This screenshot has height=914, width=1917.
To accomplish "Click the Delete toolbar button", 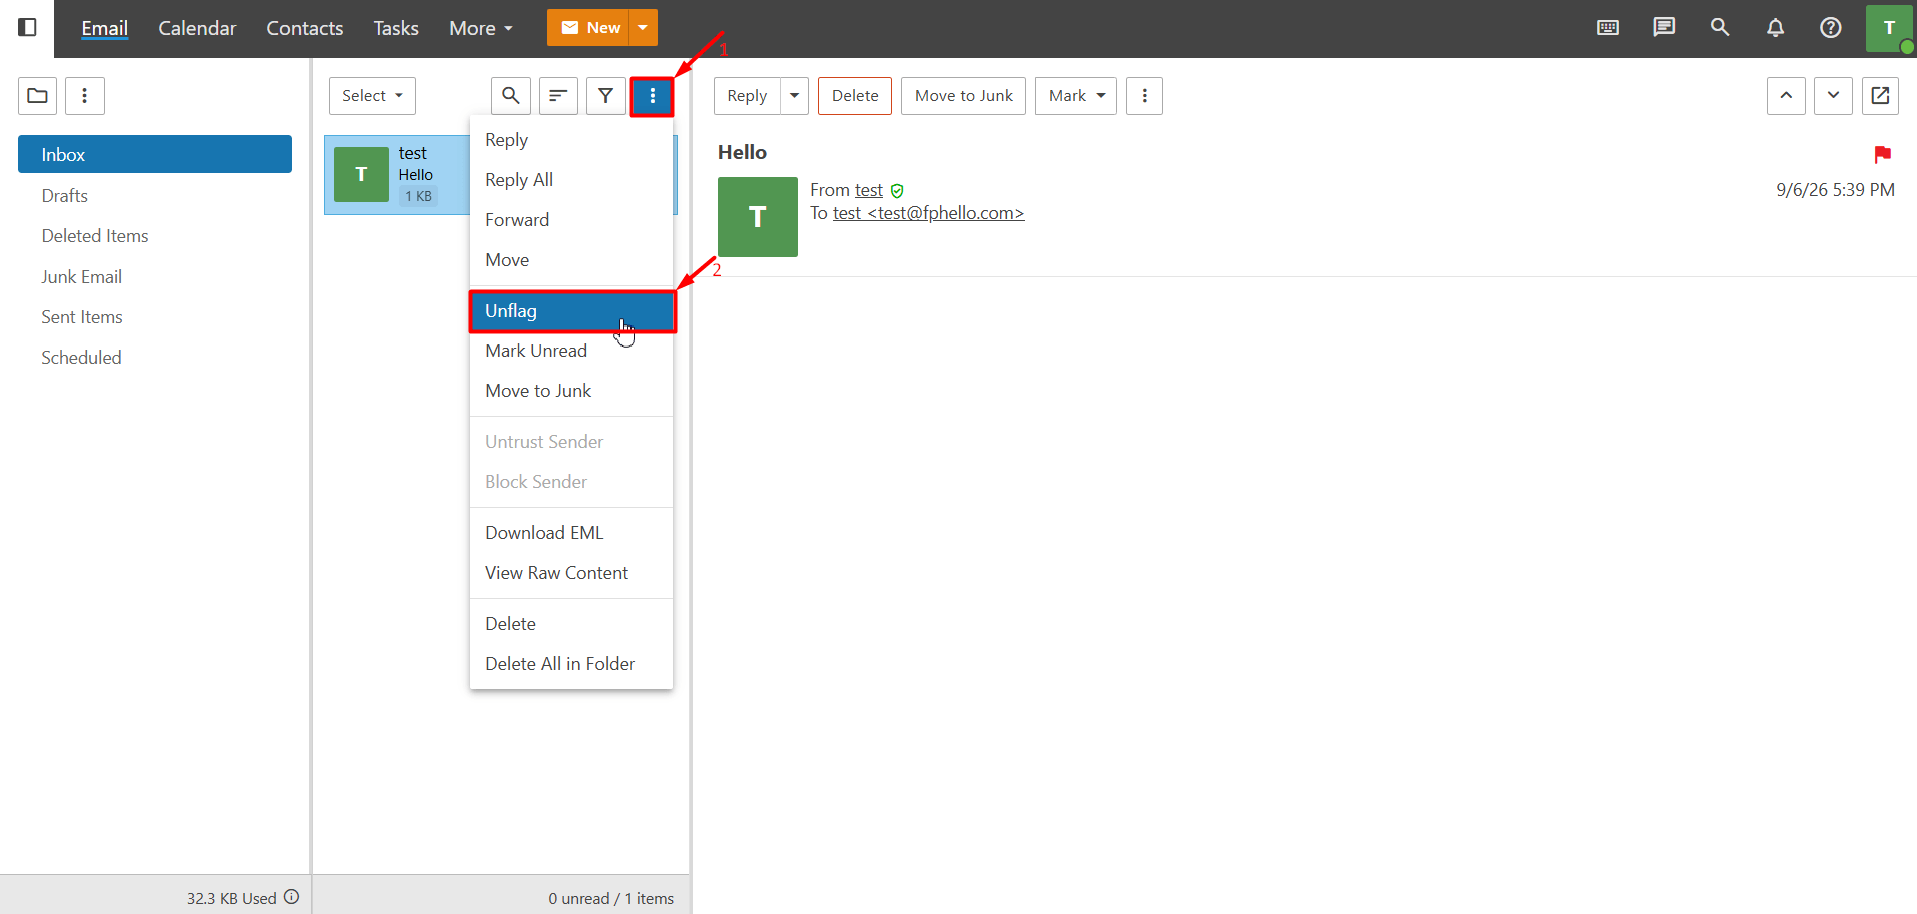I will pyautogui.click(x=855, y=96).
